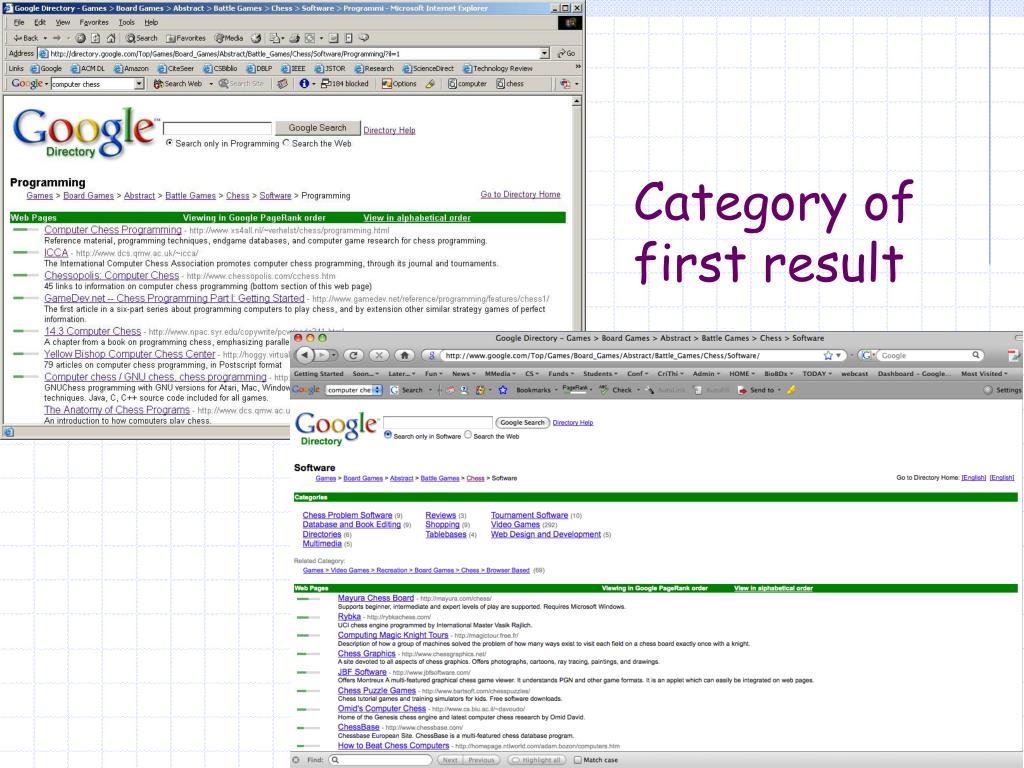The width and height of the screenshot is (1024, 768).
Task: Open the Mayura Chess Board link
Action: [376, 598]
